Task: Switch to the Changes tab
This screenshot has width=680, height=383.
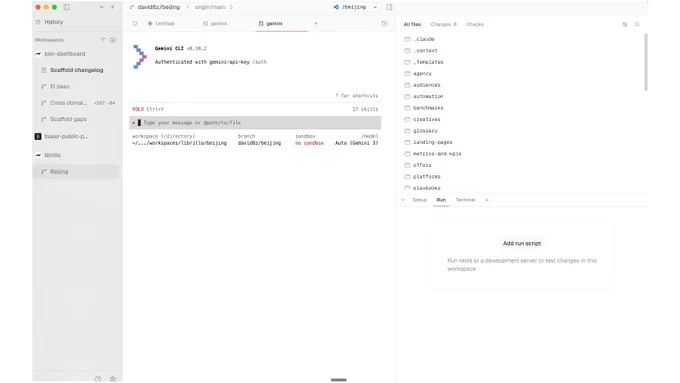Action: 443,24
